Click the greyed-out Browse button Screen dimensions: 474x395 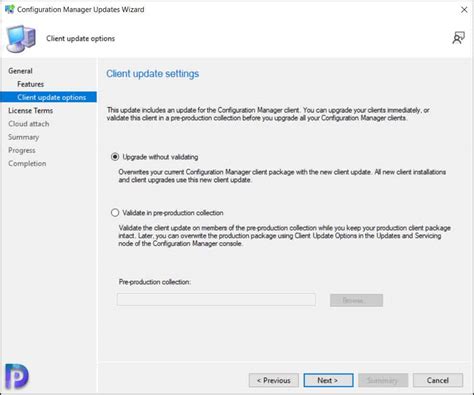click(x=356, y=300)
